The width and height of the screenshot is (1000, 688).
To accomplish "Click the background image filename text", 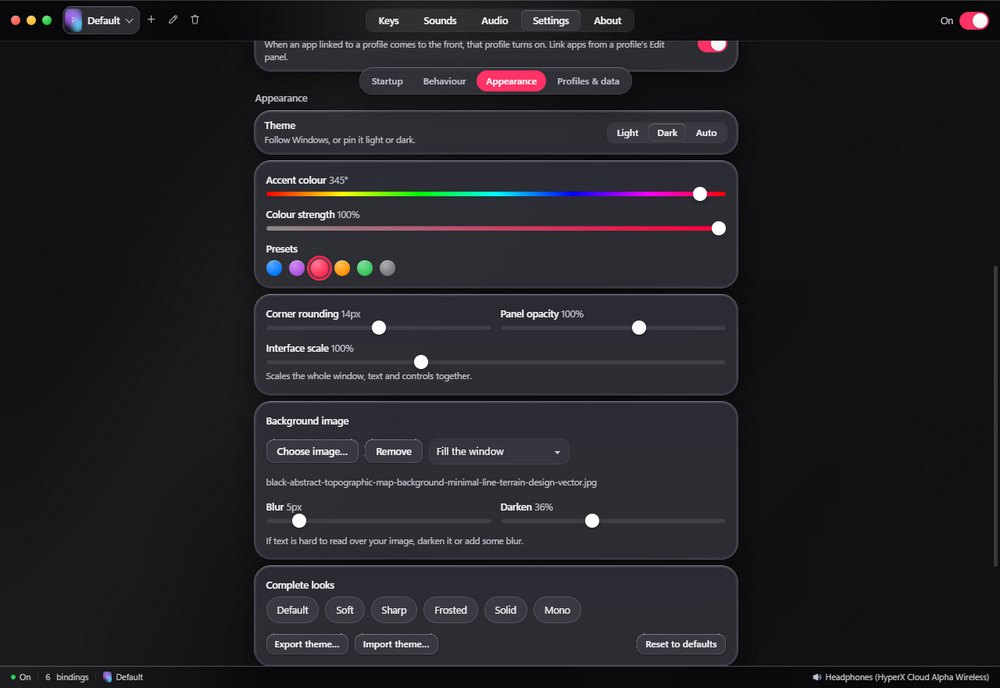I will 431,482.
